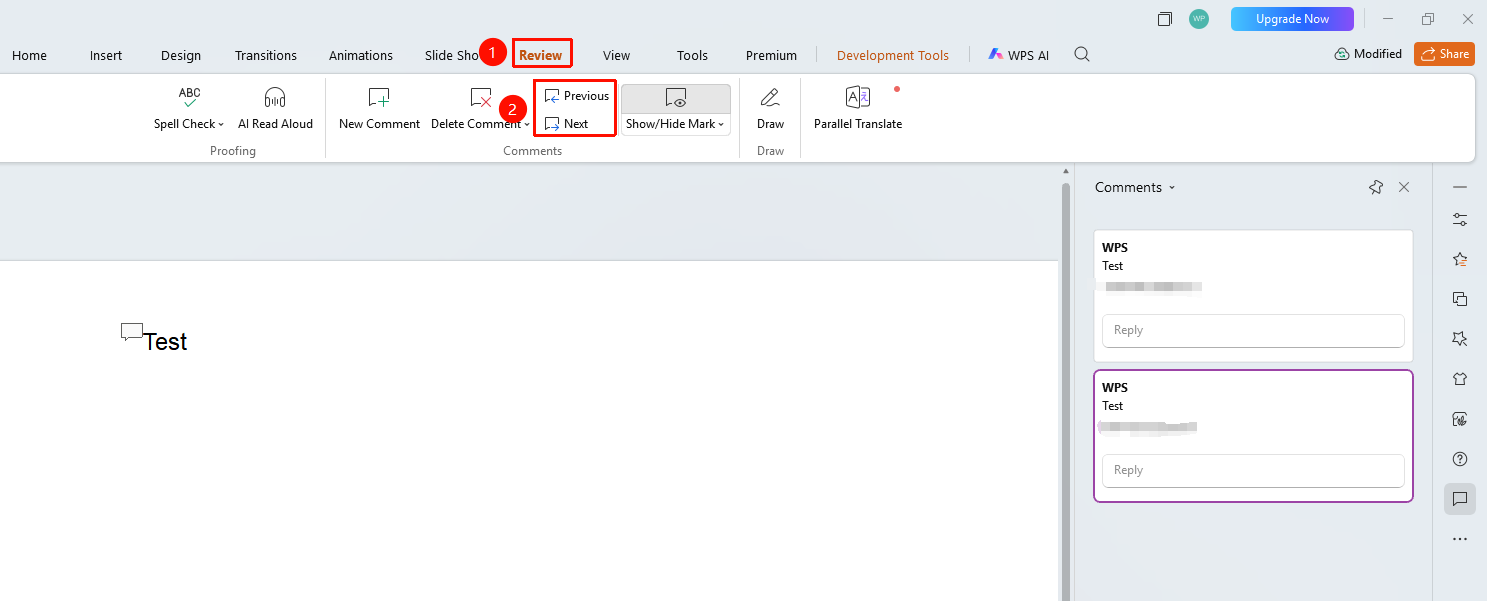Close the Comments panel

coord(1404,187)
